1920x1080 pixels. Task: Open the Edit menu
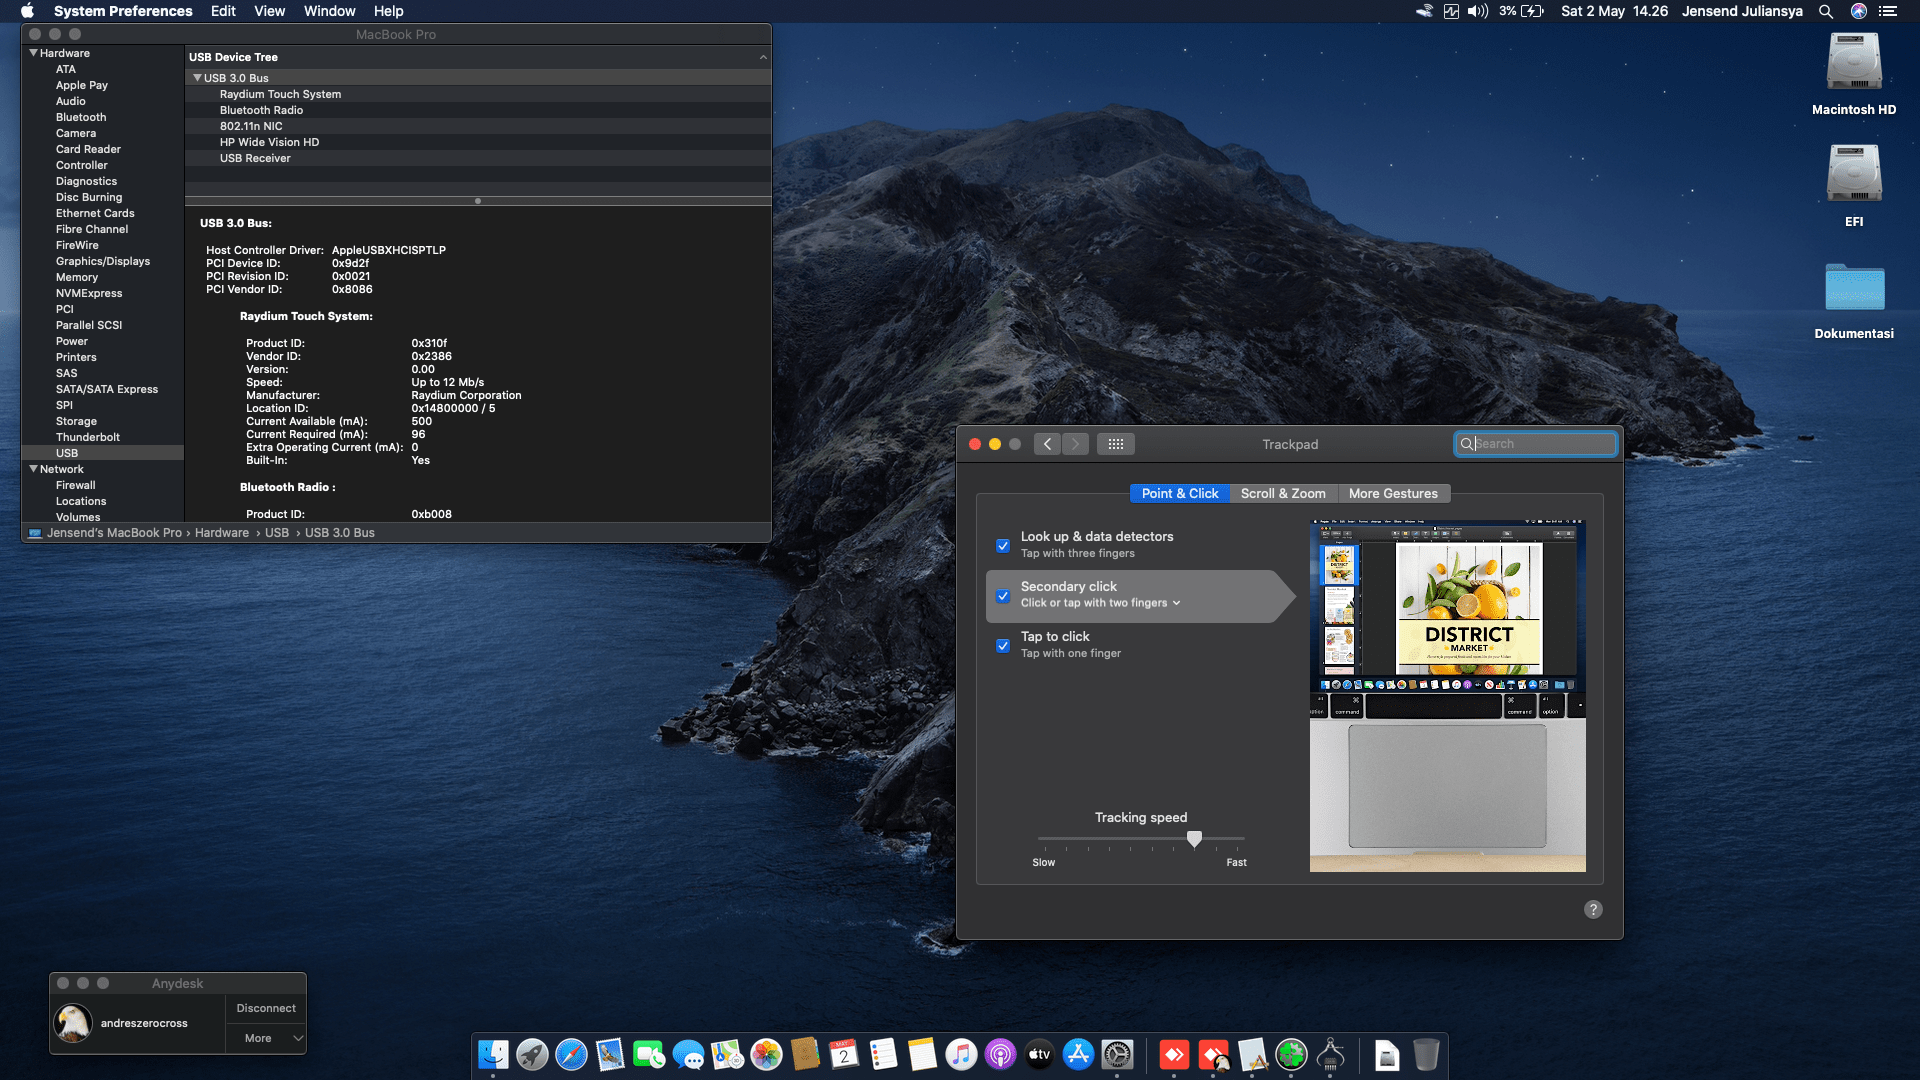(x=223, y=11)
